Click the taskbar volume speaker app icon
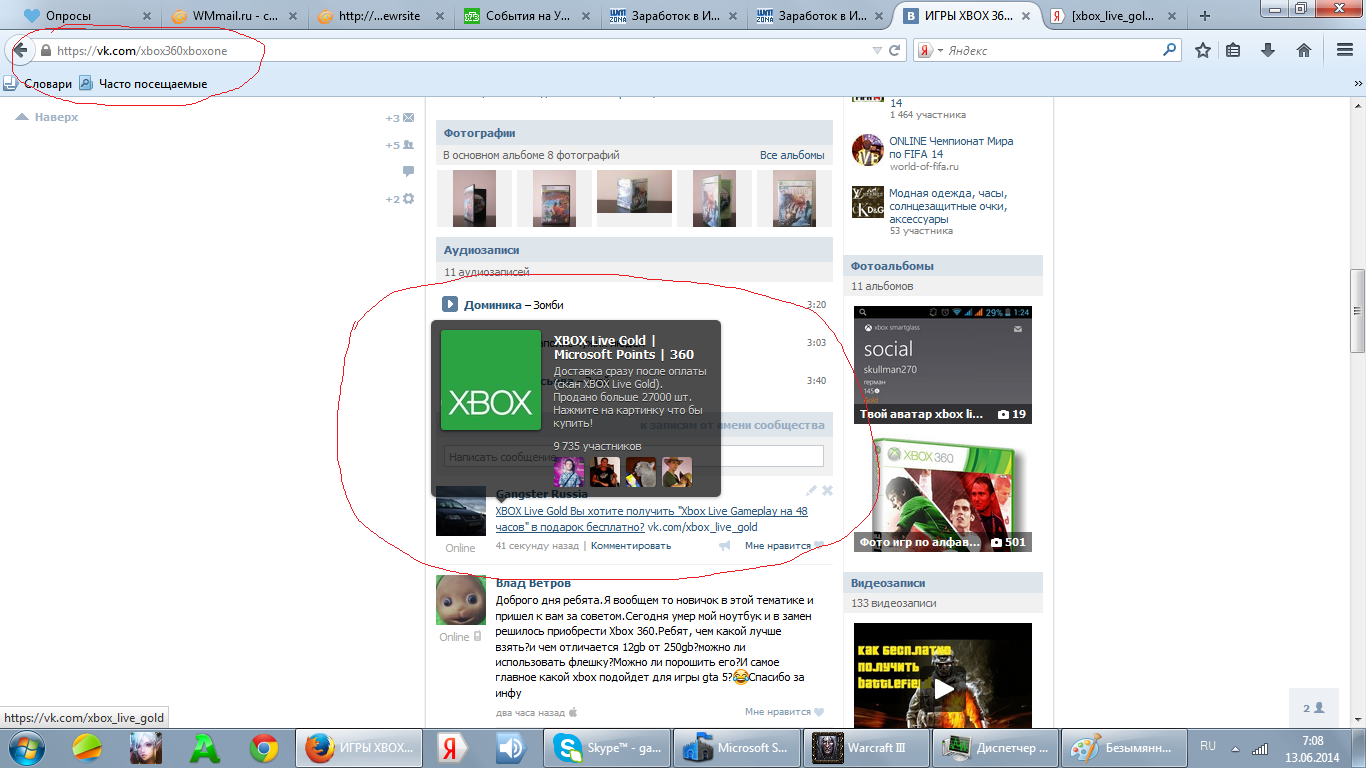This screenshot has width=1366, height=768. tap(511, 747)
